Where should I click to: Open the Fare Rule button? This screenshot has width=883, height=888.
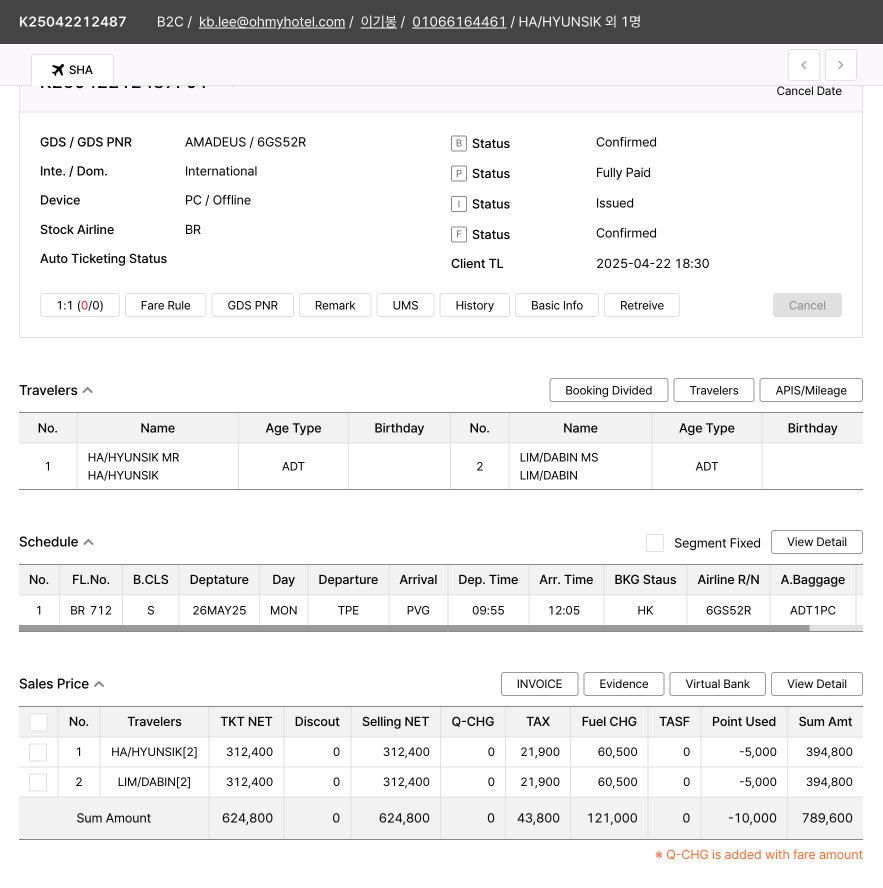click(x=165, y=305)
